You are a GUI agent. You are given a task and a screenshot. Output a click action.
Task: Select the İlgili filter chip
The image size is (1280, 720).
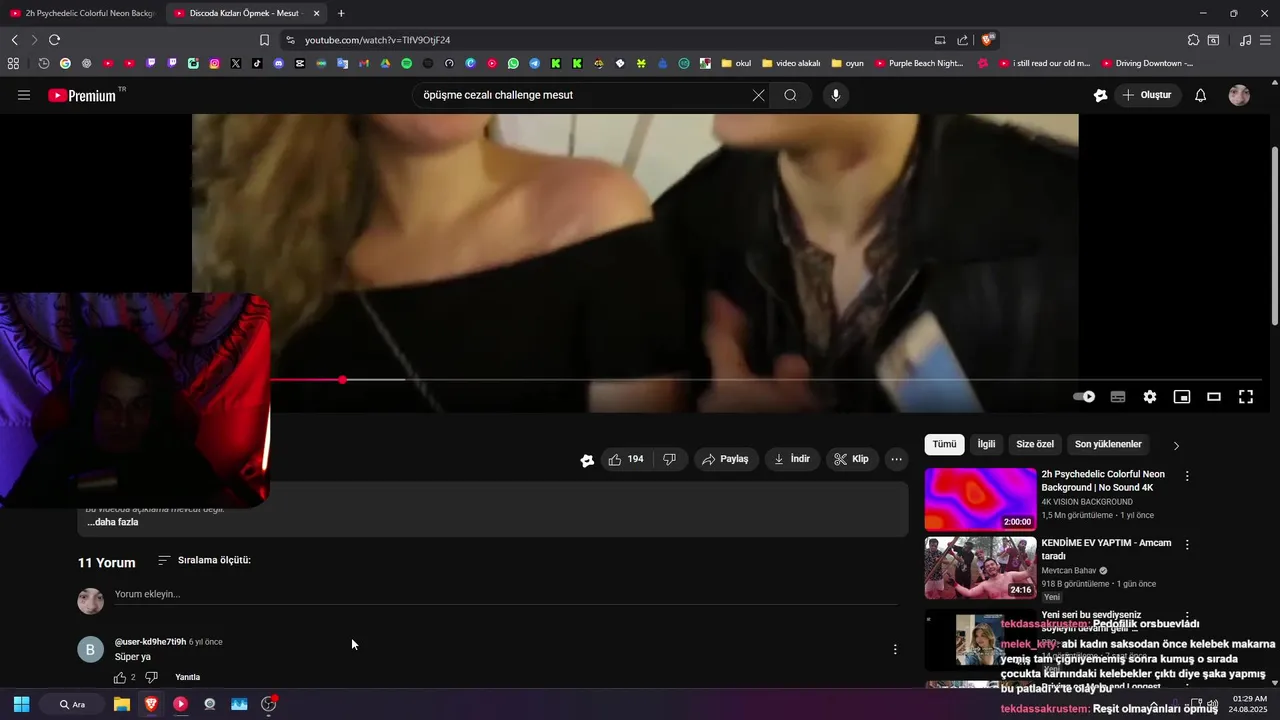[987, 444]
